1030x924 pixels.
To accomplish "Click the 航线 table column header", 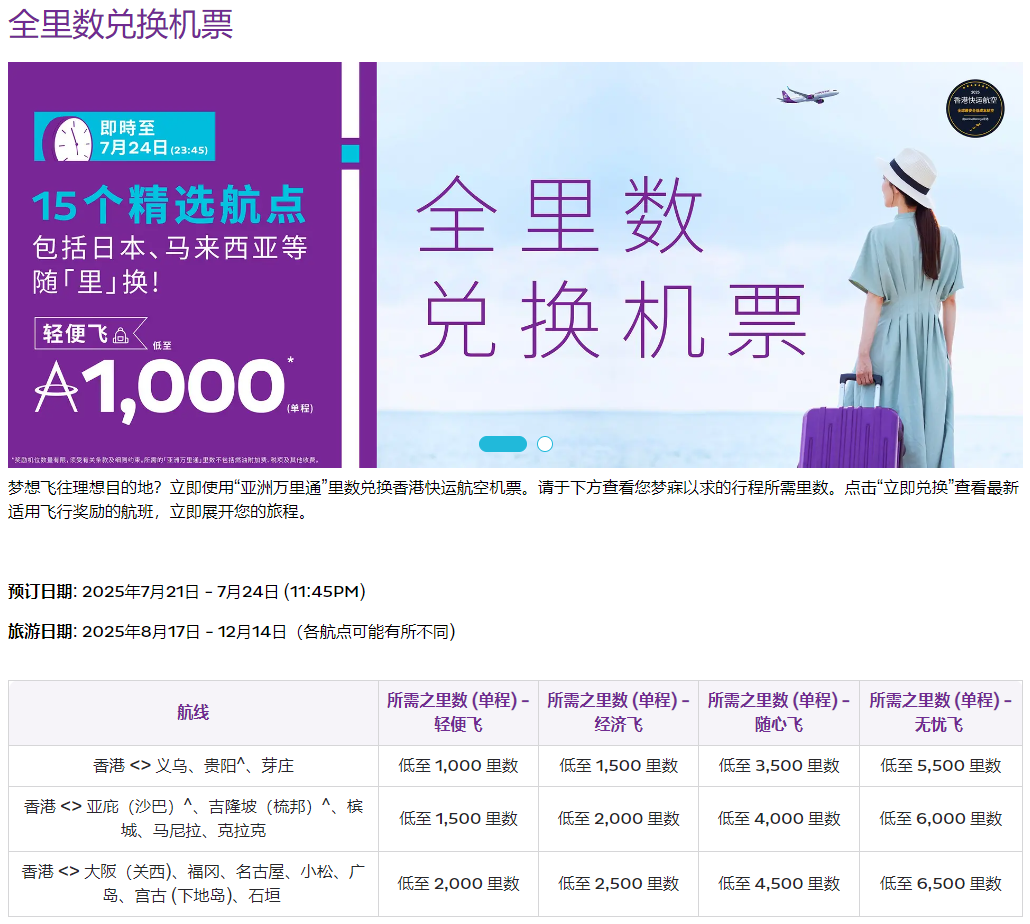I will click(x=193, y=713).
